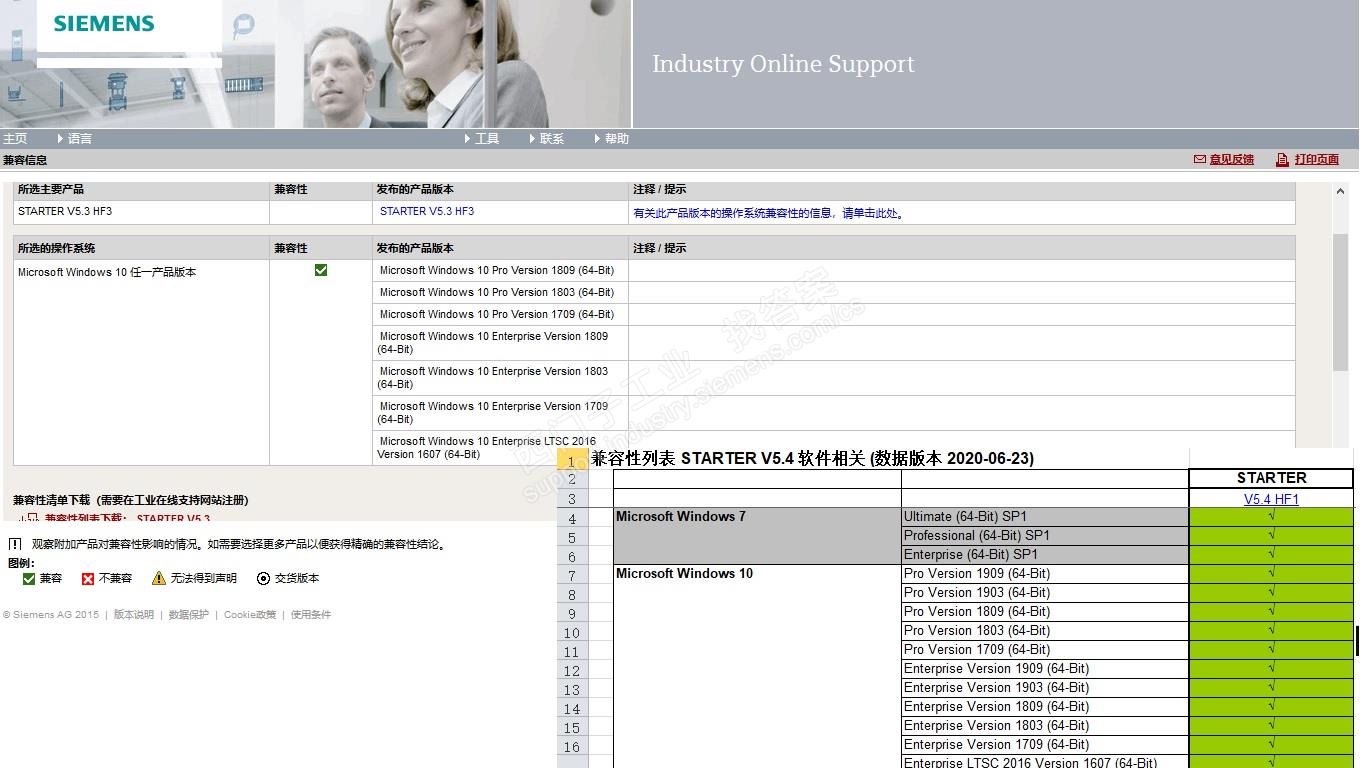Go to the 主页 menu
1366x768 pixels.
15,139
